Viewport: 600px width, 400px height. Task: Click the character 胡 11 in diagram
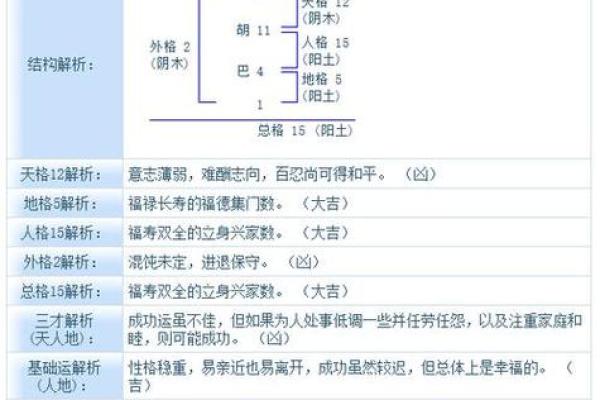click(253, 30)
